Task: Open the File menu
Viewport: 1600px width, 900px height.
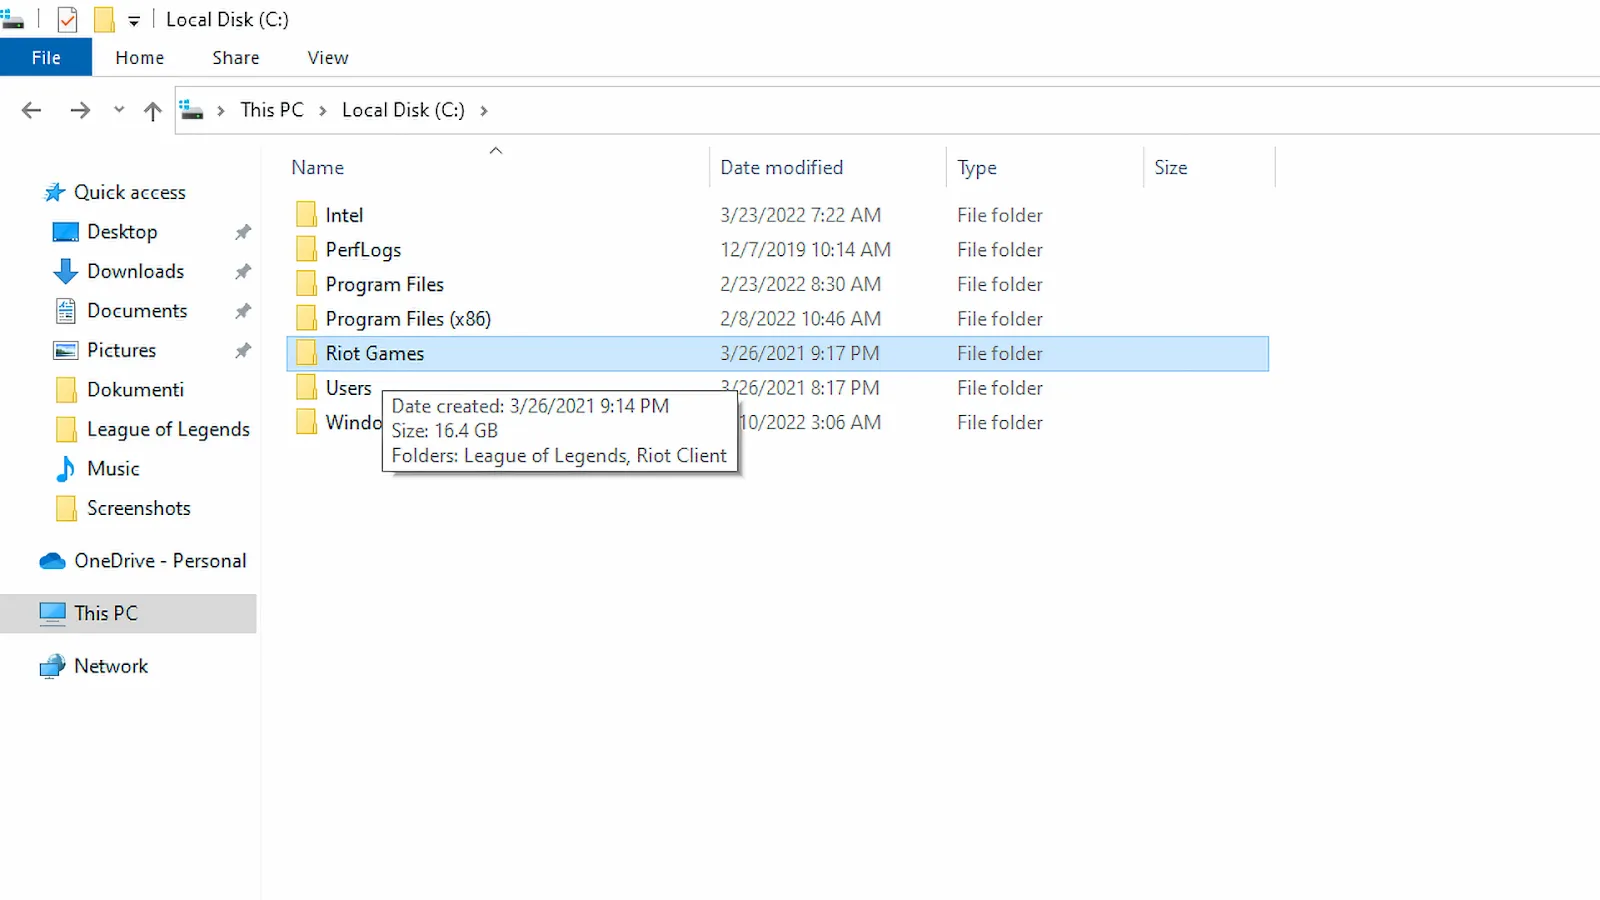Action: (46, 58)
